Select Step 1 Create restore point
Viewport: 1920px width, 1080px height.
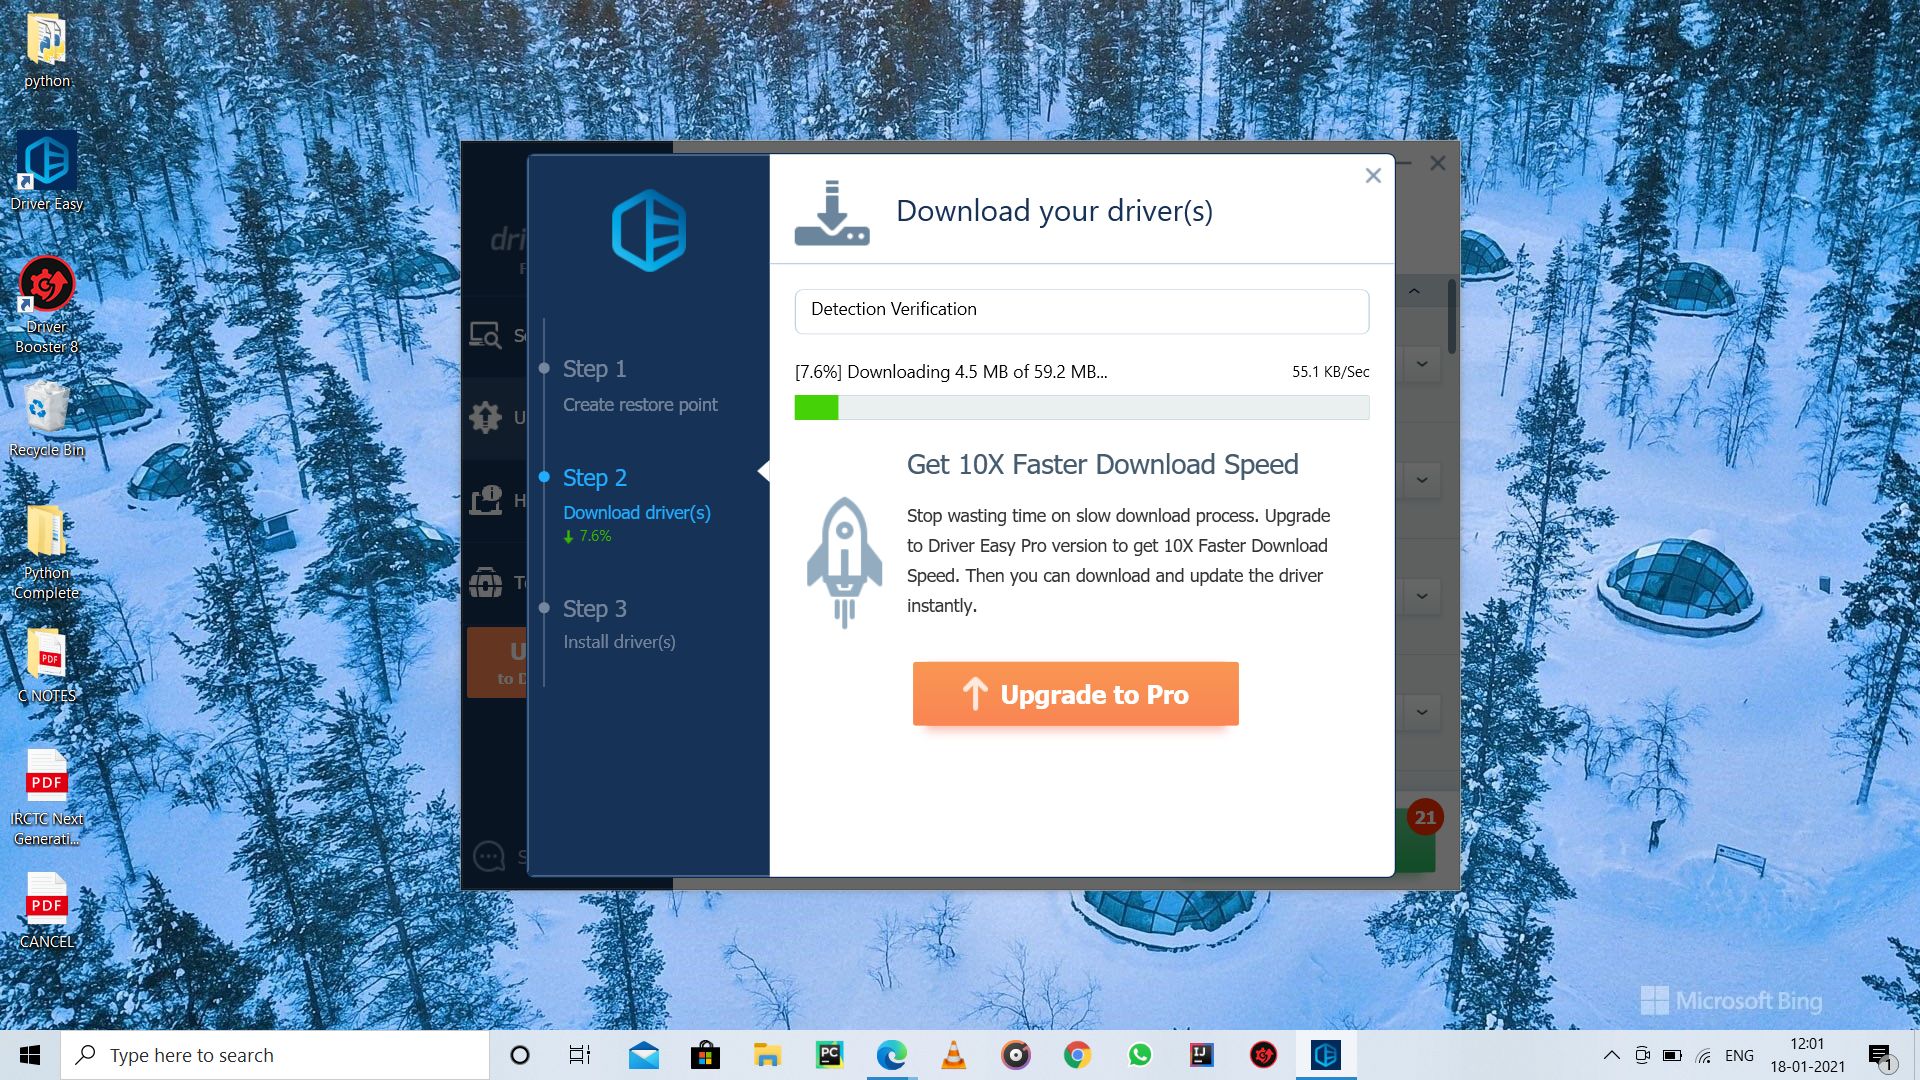[639, 385]
